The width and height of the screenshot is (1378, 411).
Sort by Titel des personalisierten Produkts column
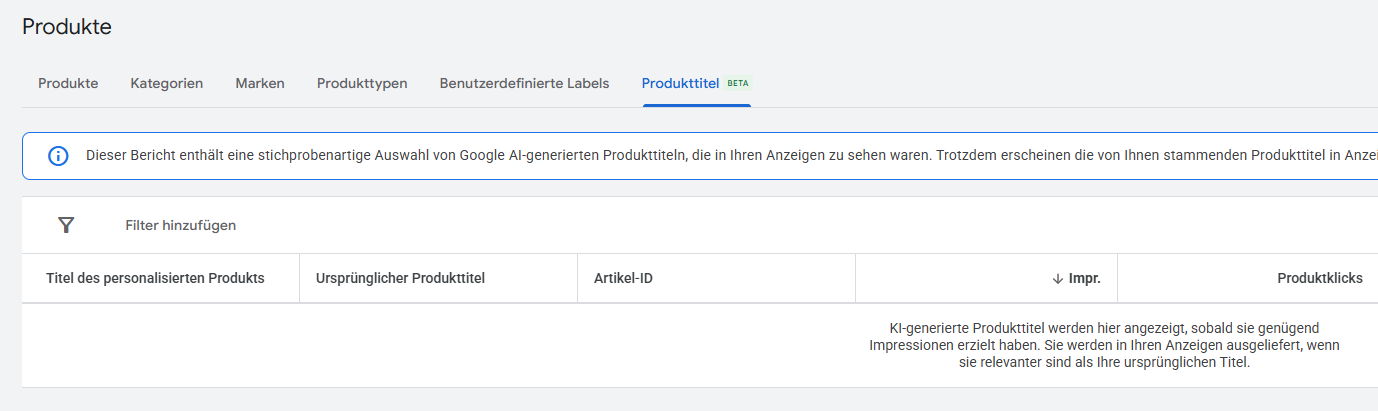(155, 278)
